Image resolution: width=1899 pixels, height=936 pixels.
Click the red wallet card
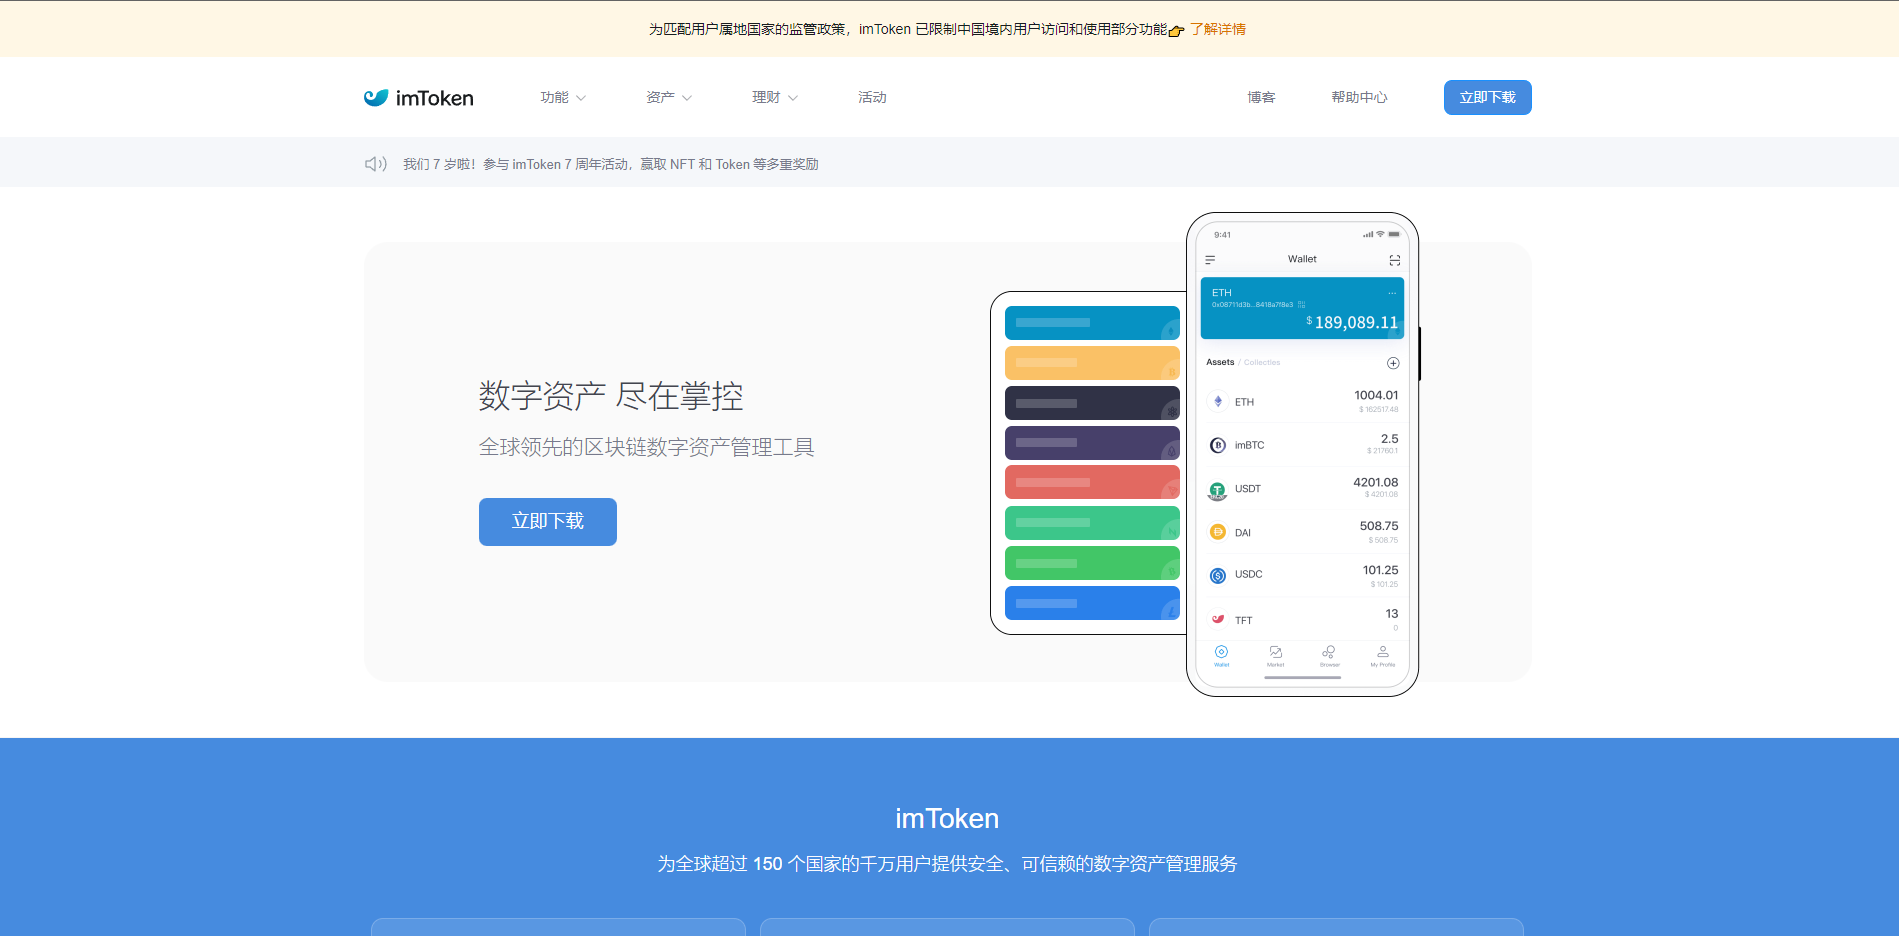click(1092, 482)
